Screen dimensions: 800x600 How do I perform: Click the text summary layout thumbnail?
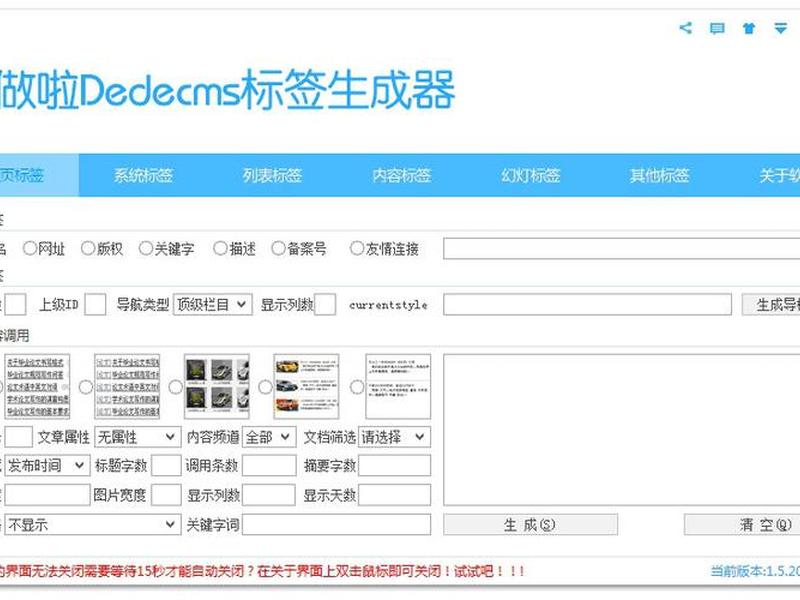point(398,387)
